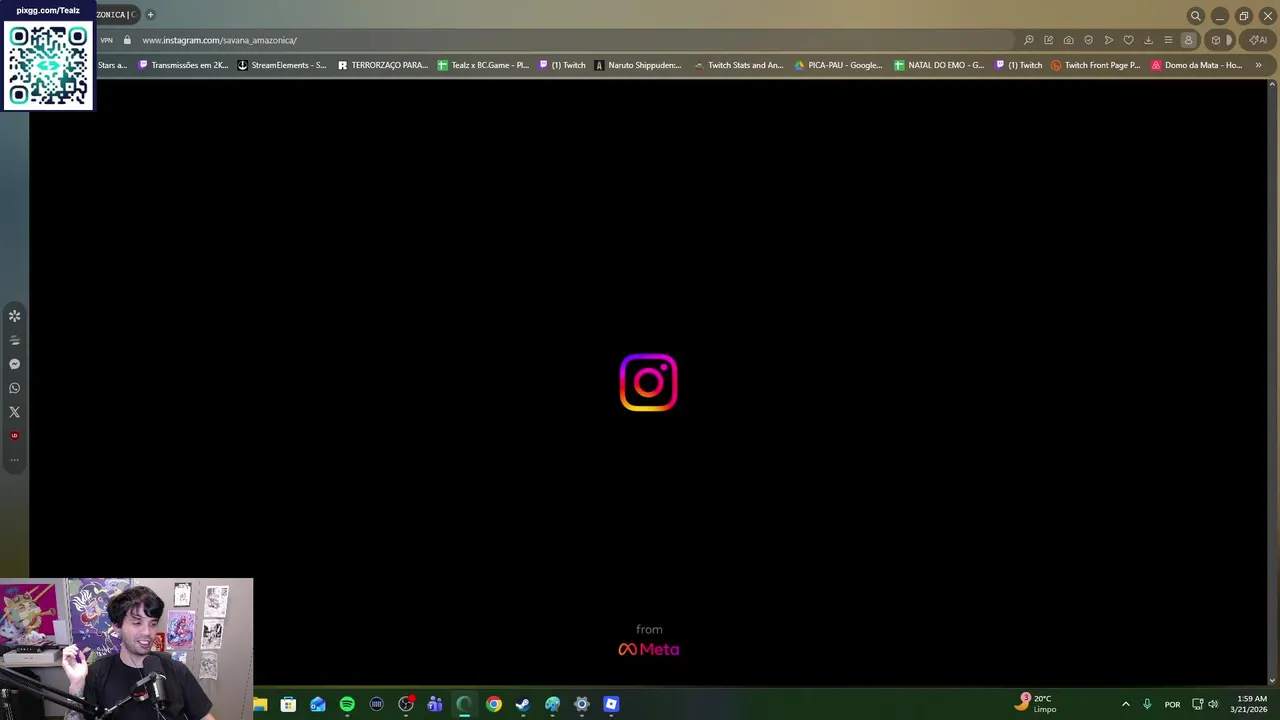
Task: Expand the system tray hidden icons chevron
Action: click(x=1125, y=704)
